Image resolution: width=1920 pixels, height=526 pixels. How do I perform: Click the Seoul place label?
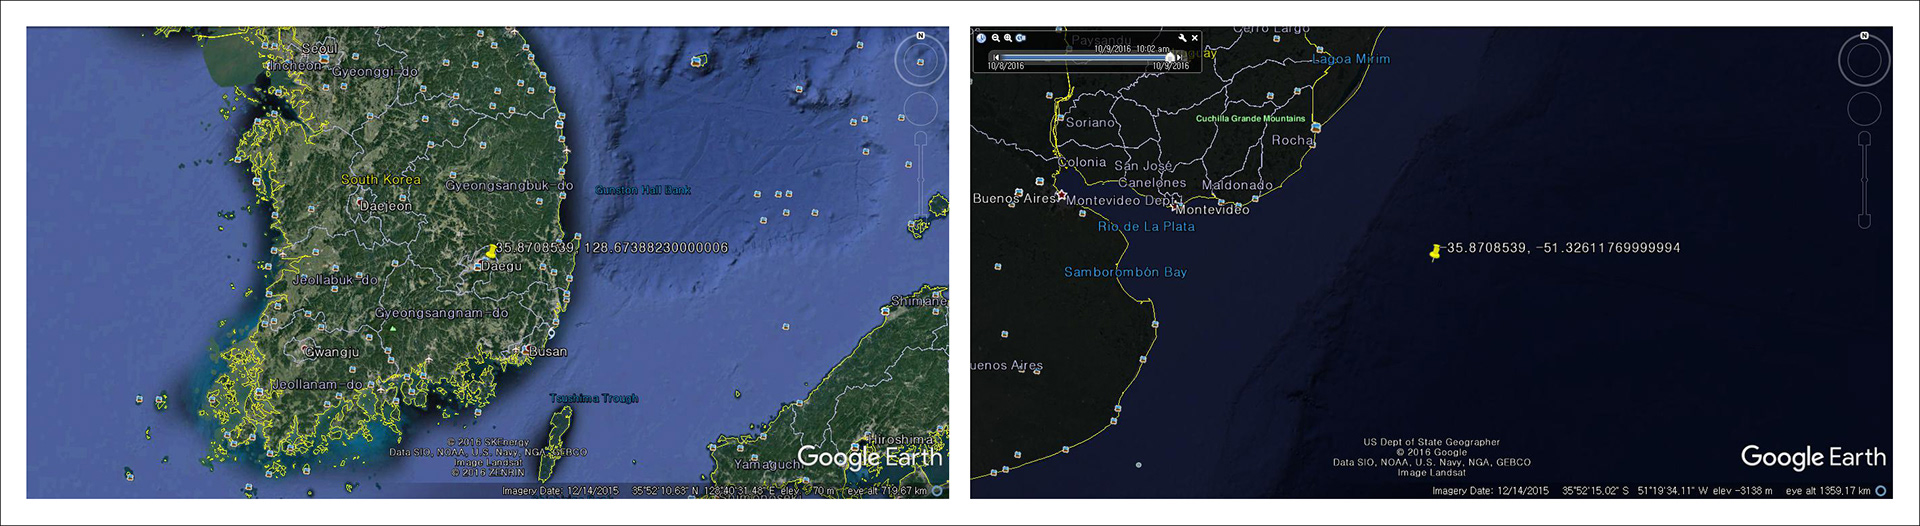pyautogui.click(x=319, y=48)
